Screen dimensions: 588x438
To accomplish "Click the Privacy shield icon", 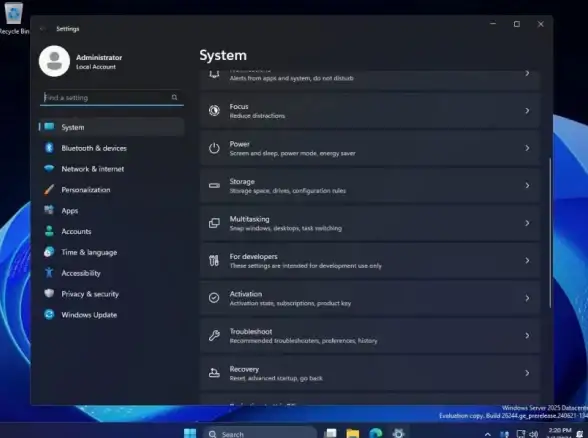I will click(49, 293).
